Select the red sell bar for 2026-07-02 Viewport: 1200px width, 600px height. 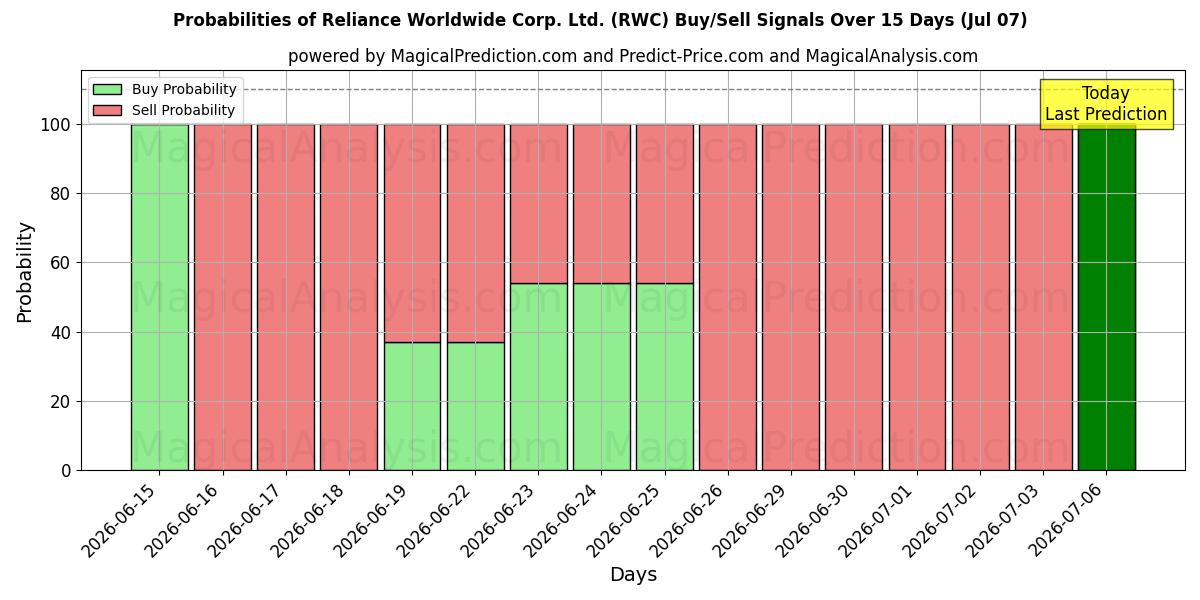[980, 297]
